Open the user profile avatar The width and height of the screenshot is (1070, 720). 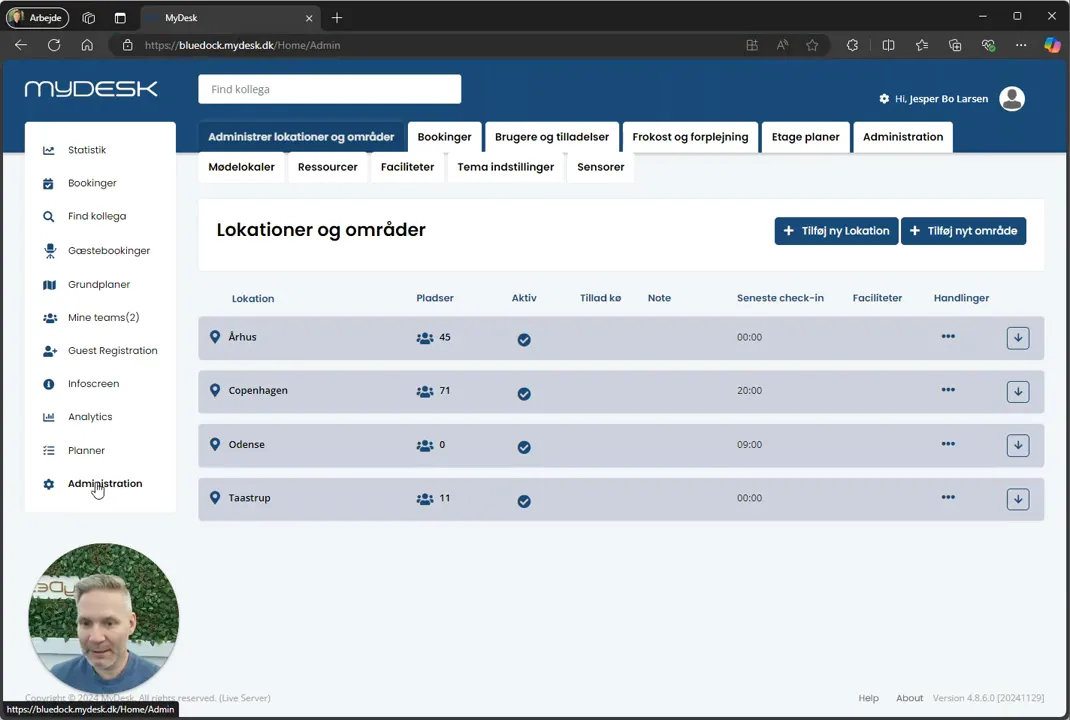pyautogui.click(x=1012, y=99)
